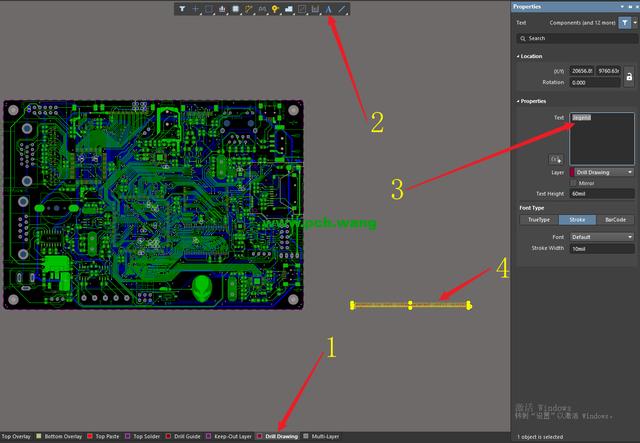Select the snap crosshair (plus) tool
Image resolution: width=640 pixels, height=443 pixels.
[x=196, y=9]
